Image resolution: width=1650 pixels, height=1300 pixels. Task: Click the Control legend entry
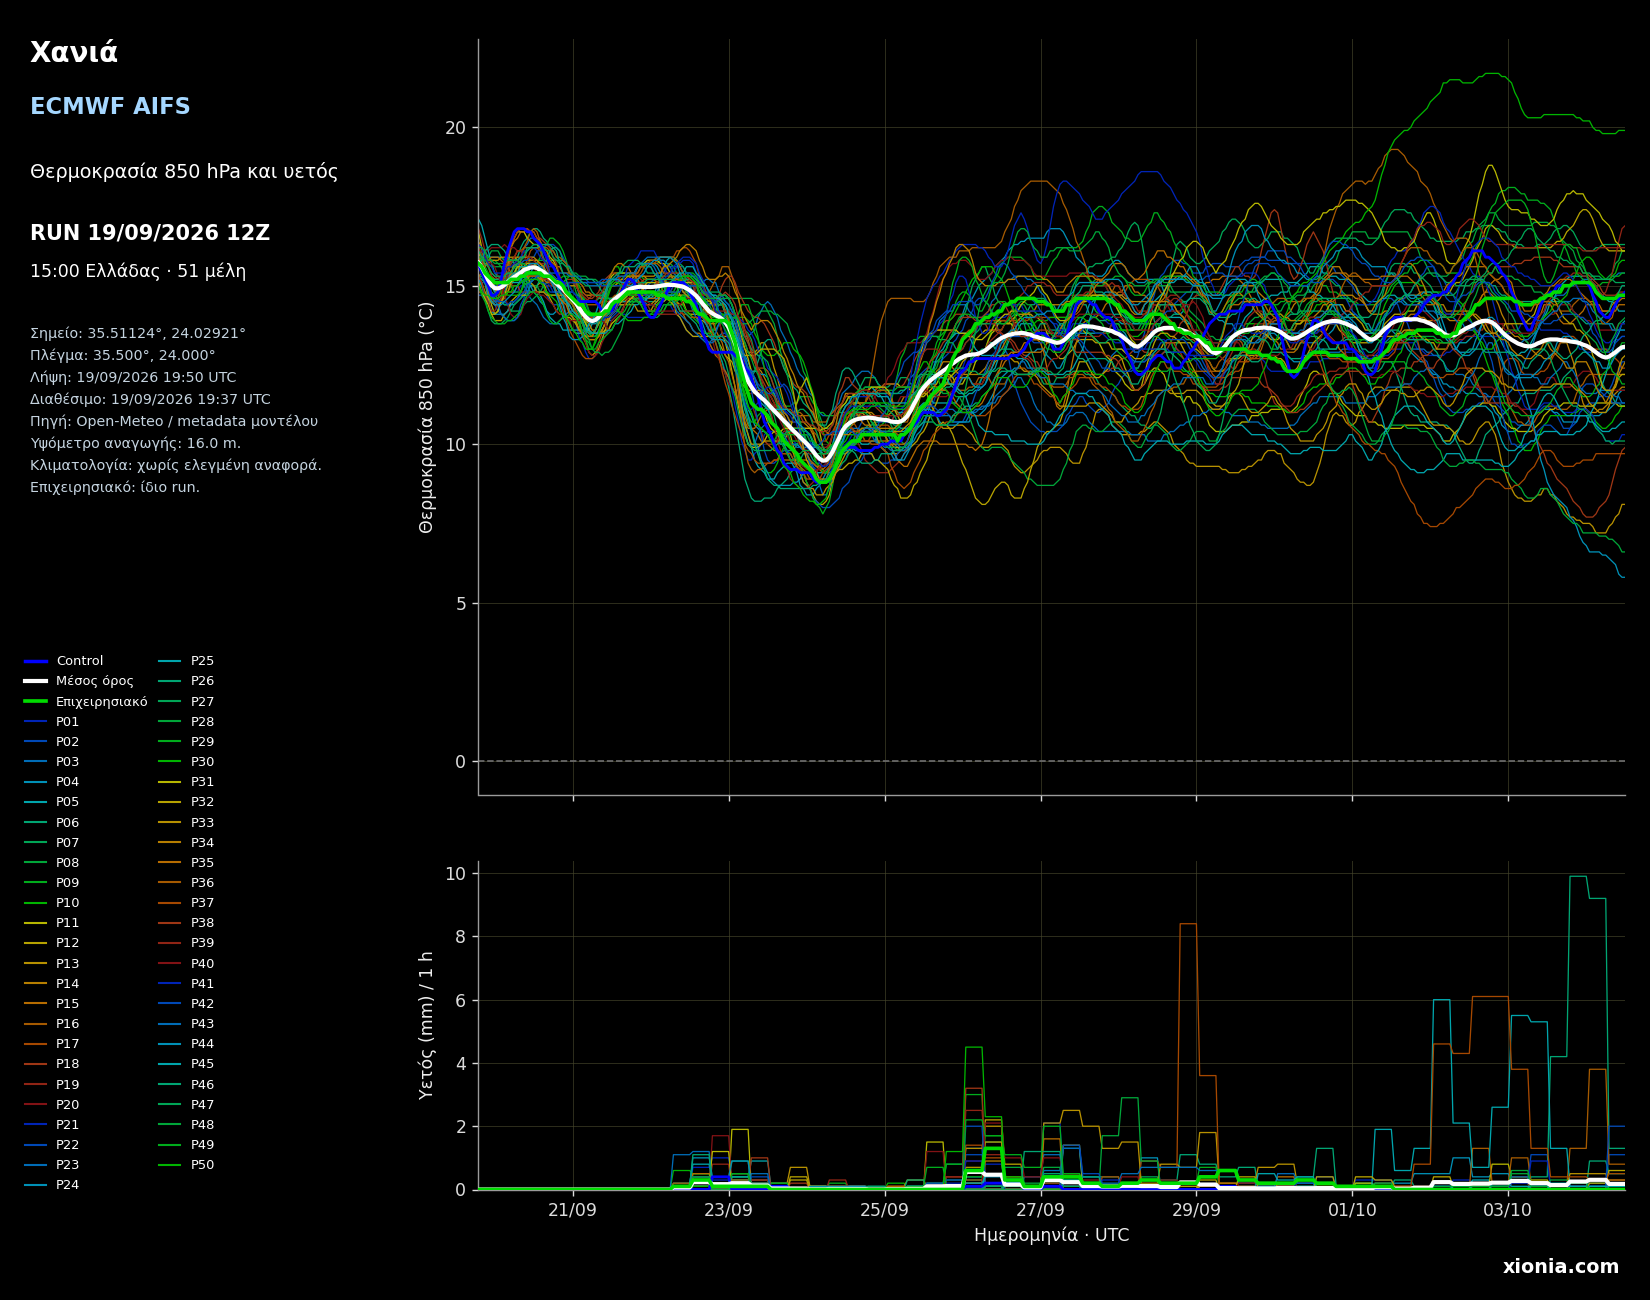(64, 661)
